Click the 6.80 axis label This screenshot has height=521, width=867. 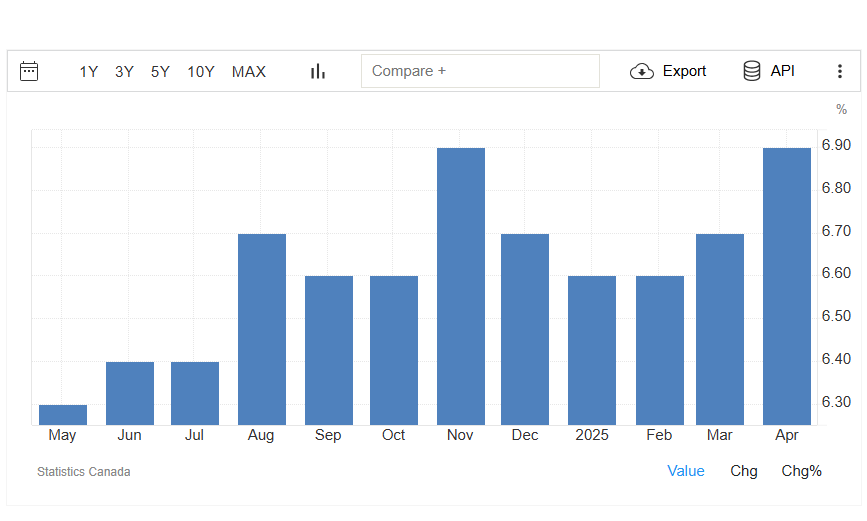pyautogui.click(x=836, y=188)
